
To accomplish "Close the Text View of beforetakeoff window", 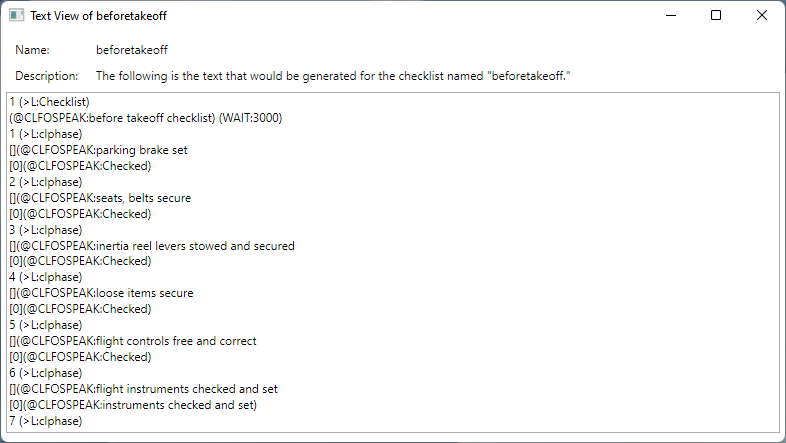I will click(x=761, y=16).
